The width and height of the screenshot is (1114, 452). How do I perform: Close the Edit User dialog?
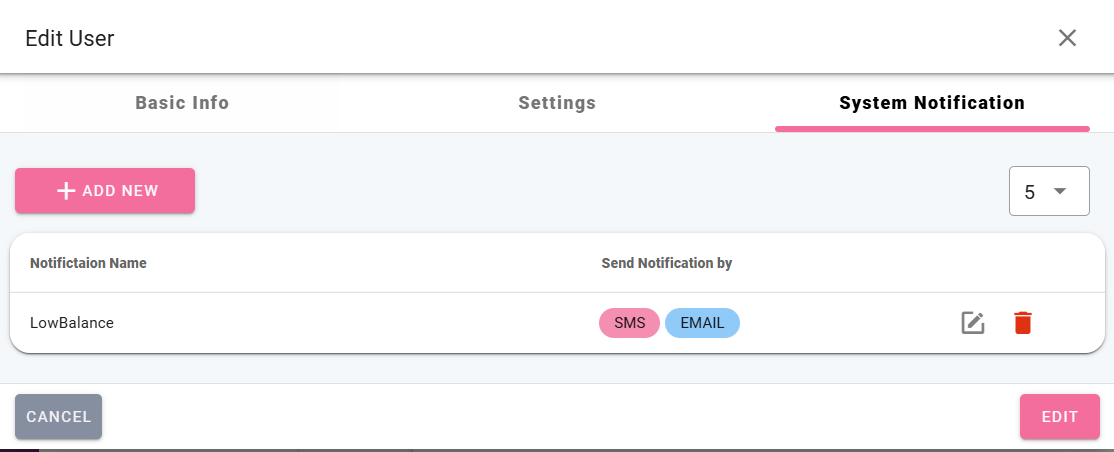pyautogui.click(x=1067, y=38)
